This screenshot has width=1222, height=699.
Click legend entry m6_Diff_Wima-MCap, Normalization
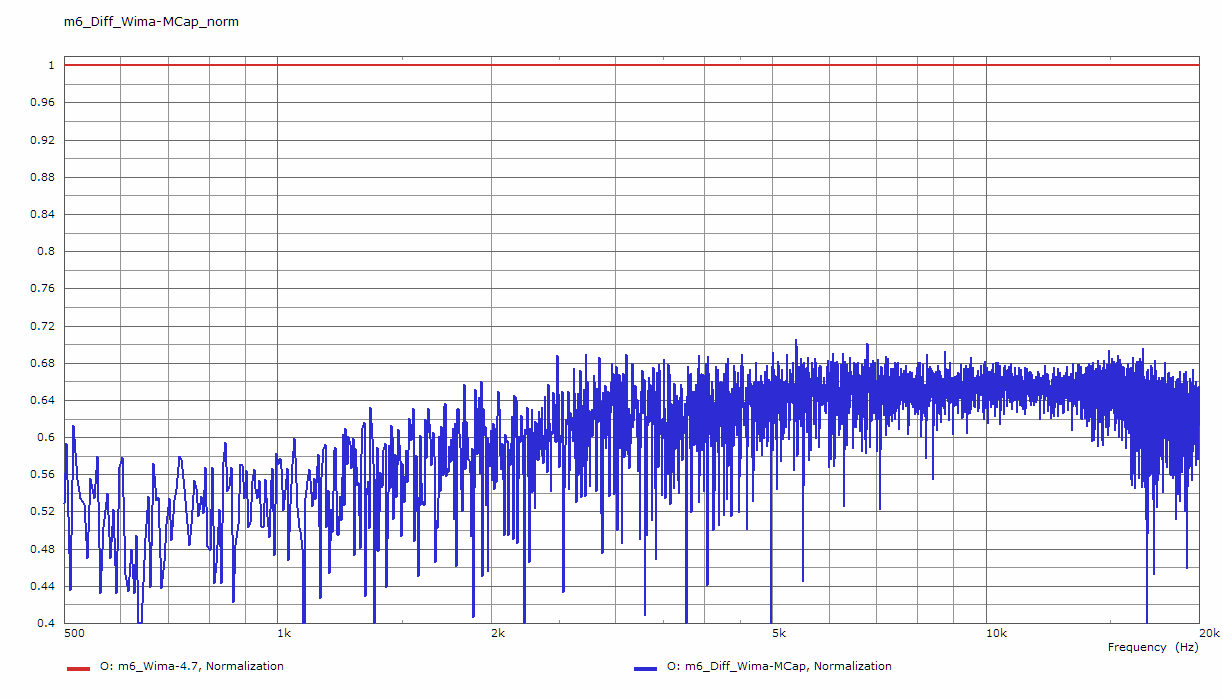[x=778, y=666]
